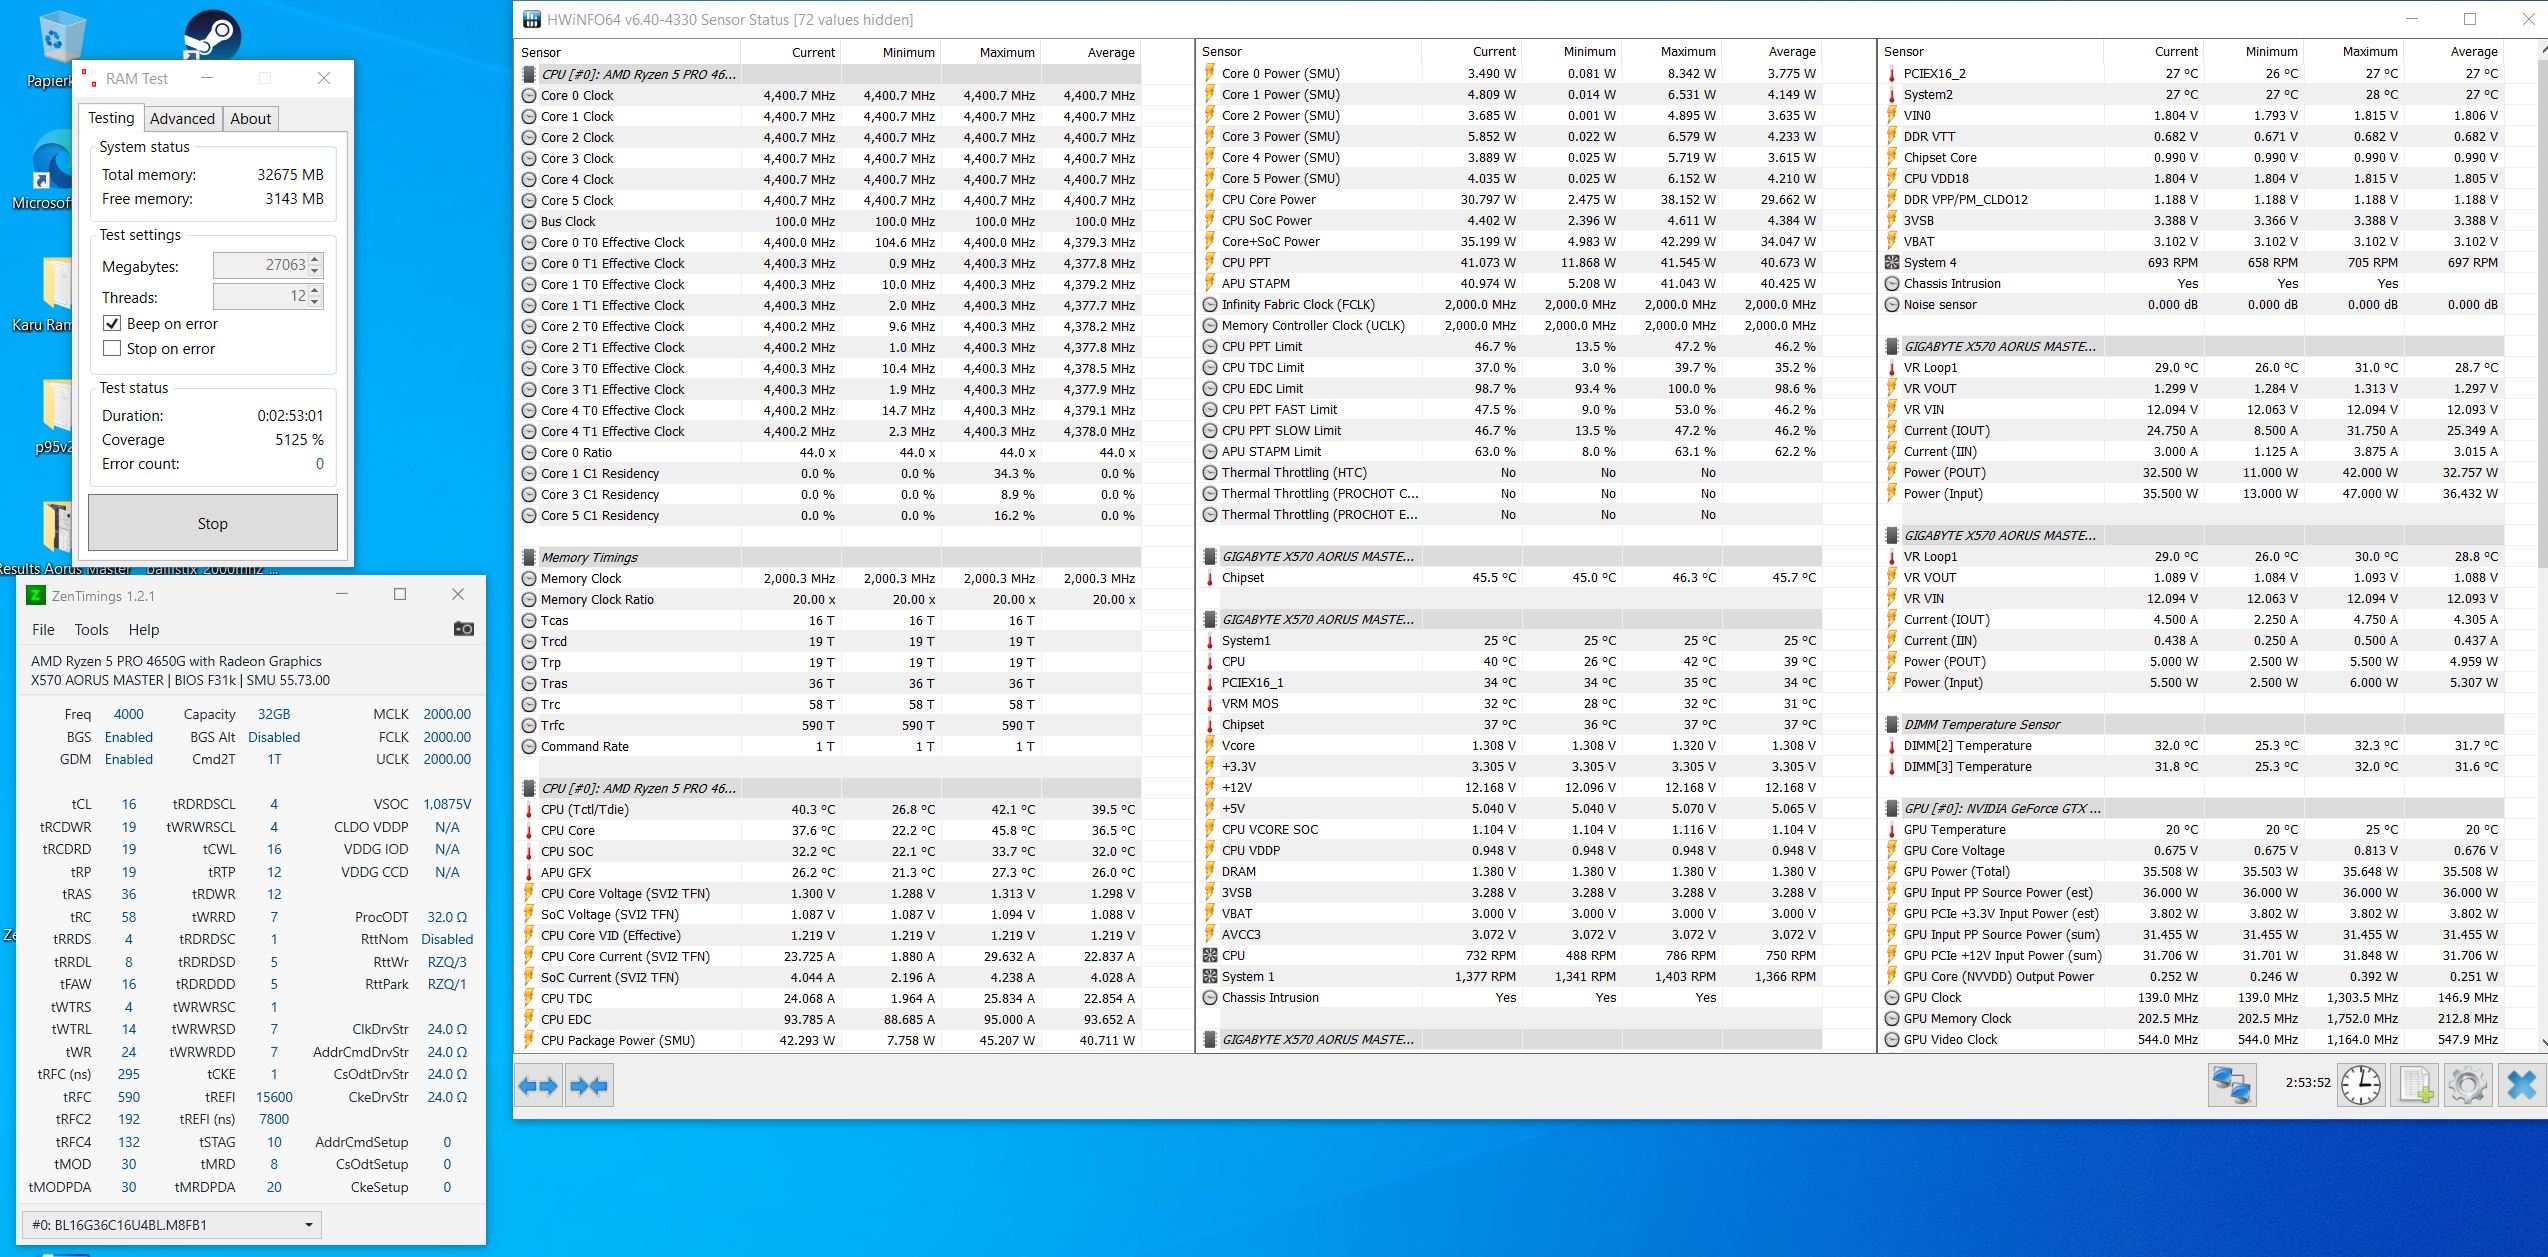Click the expand columns arrows button
This screenshot has height=1257, width=2548.
[538, 1085]
